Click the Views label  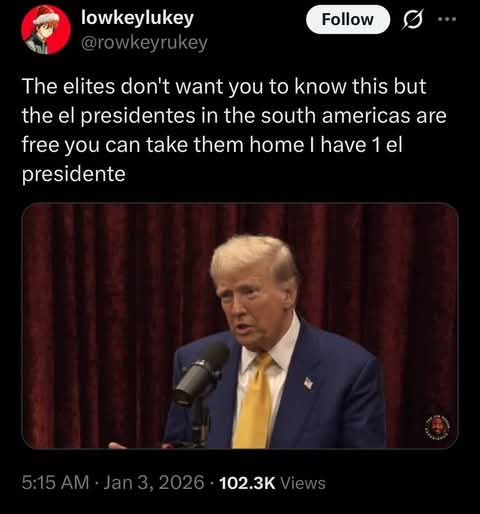[303, 483]
